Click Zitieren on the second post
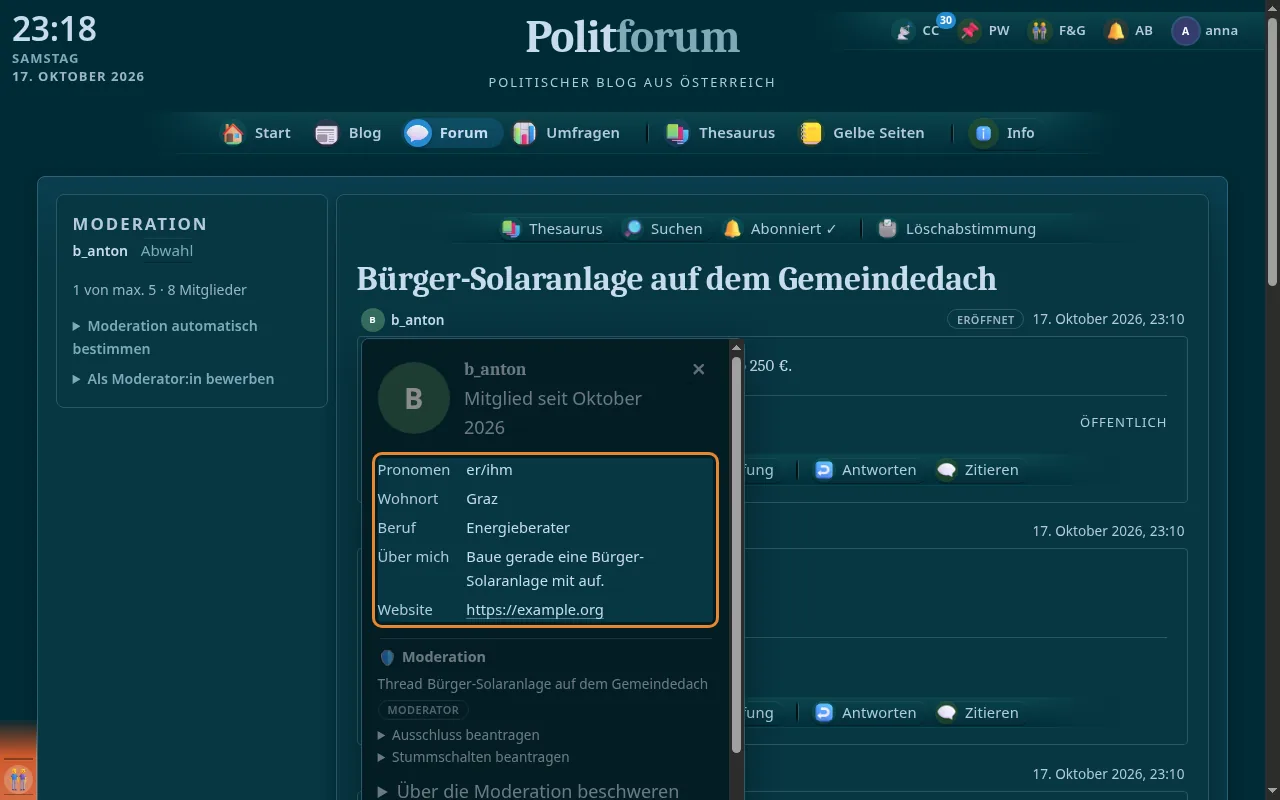The image size is (1280, 800). click(978, 713)
